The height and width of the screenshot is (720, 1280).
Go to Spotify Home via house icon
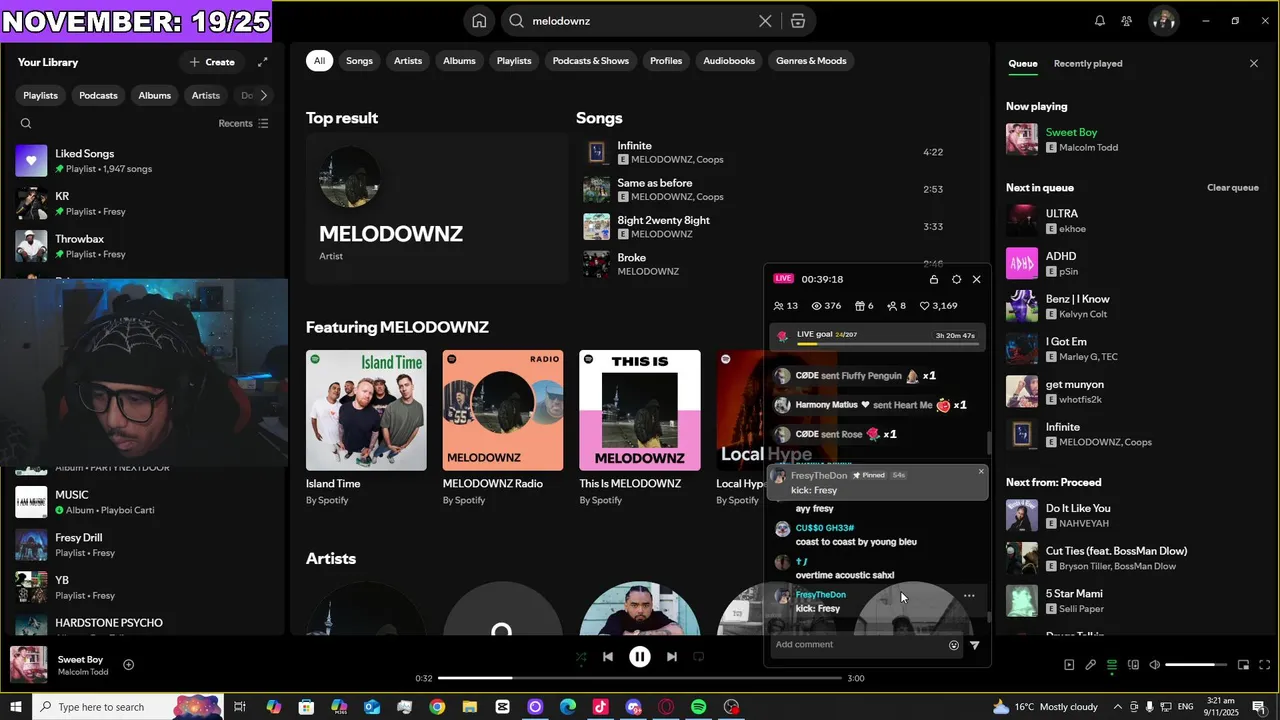pos(479,21)
